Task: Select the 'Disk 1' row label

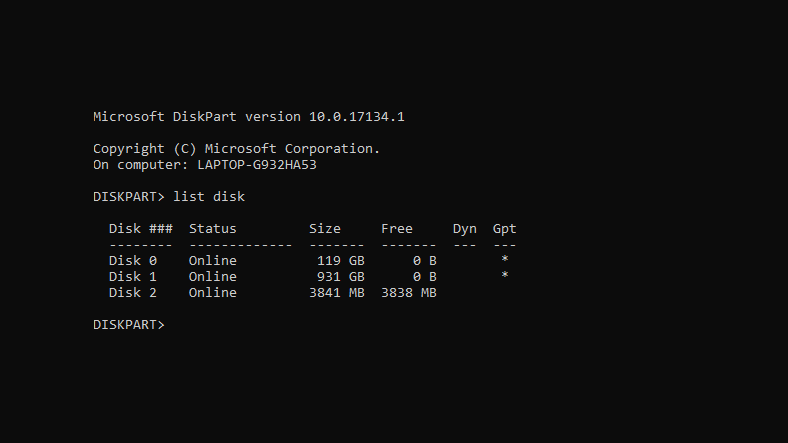Action: (x=132, y=277)
